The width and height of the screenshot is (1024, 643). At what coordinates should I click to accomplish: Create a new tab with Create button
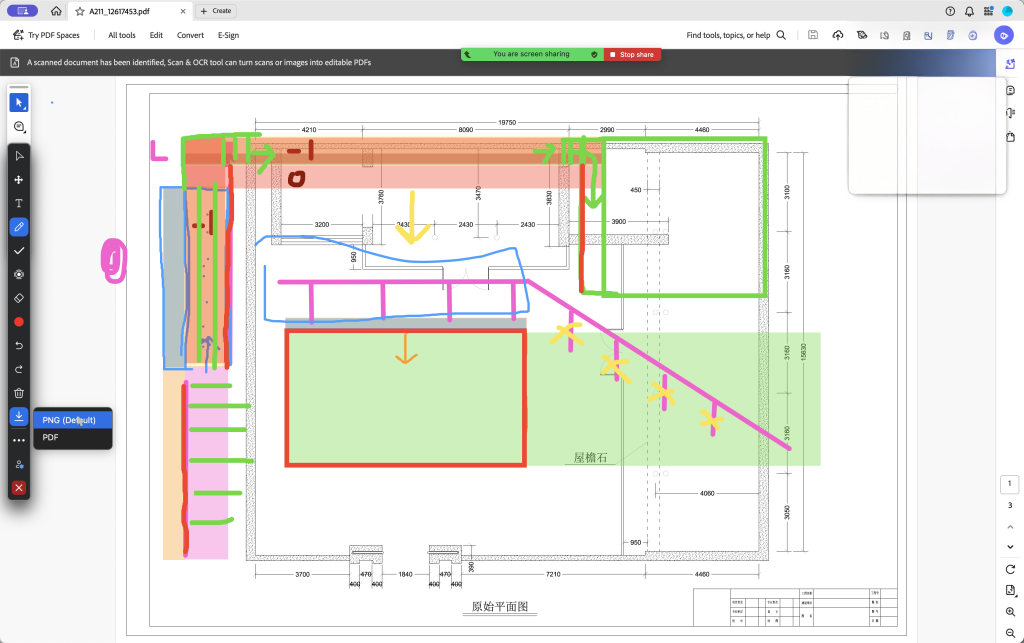(x=216, y=10)
